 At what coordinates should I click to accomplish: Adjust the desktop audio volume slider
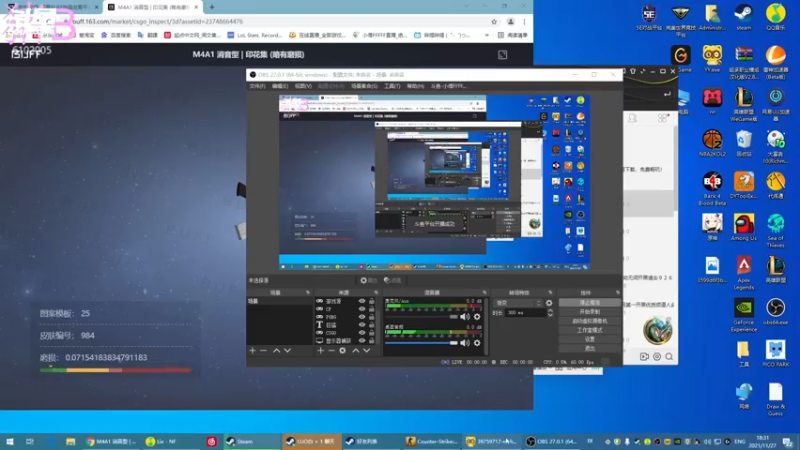421,343
